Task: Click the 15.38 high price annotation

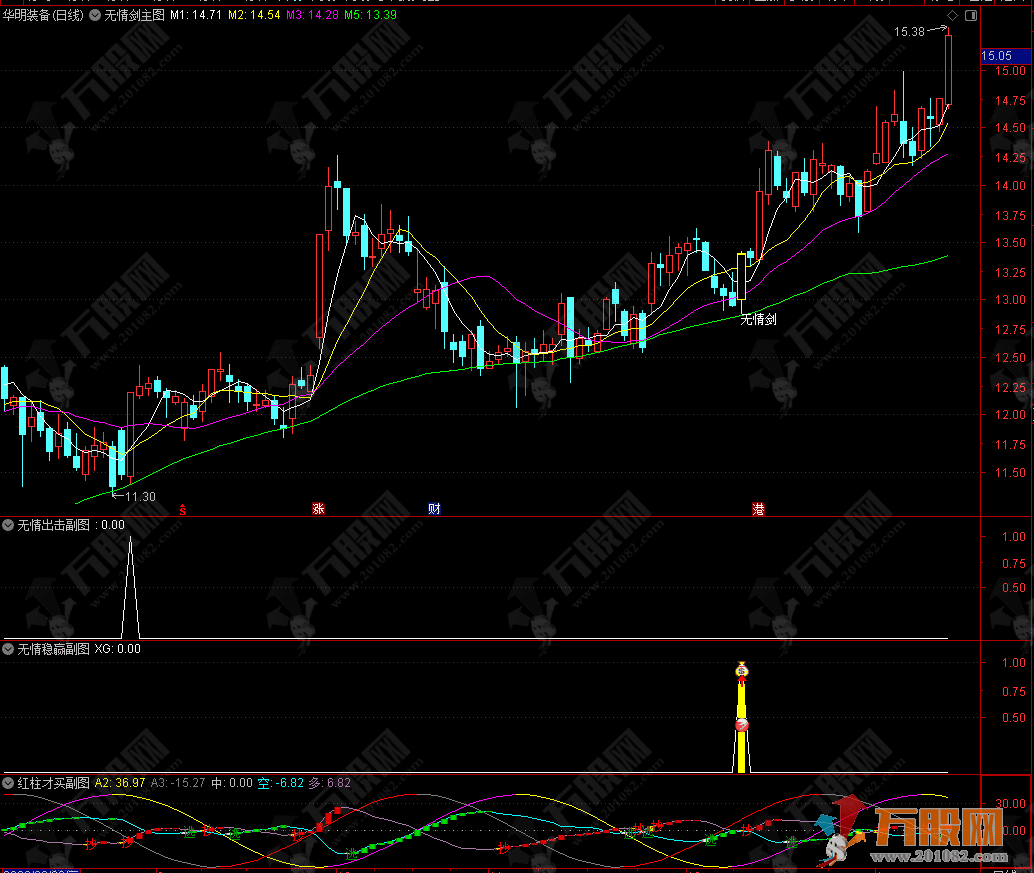Action: 909,32
